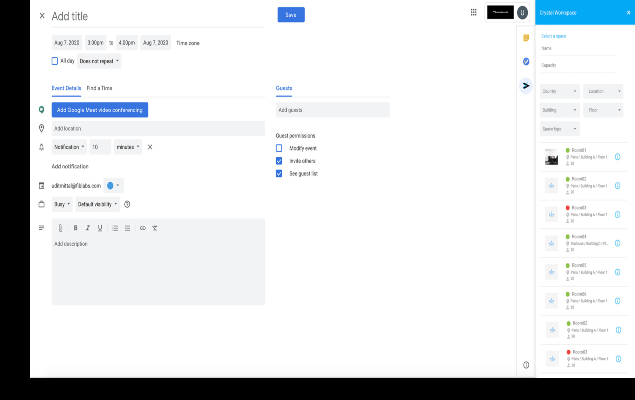Open the Building filter dropdown
635x400 pixels.
coord(560,110)
